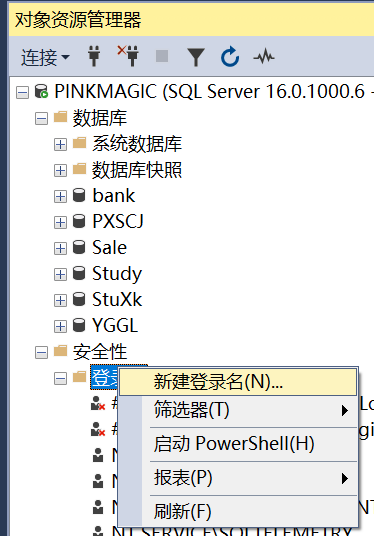Click the StuXk database cylinder icon

click(x=79, y=299)
